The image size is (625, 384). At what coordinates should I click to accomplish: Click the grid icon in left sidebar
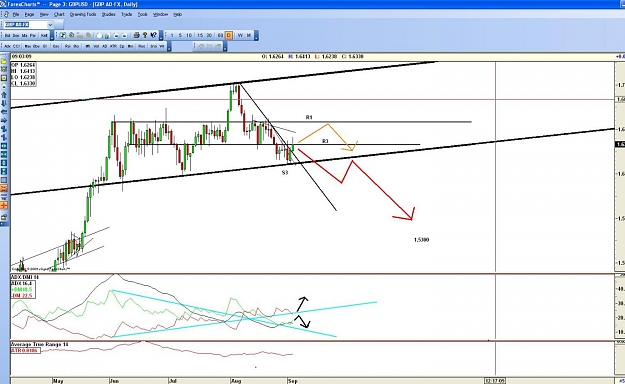pos(4,179)
